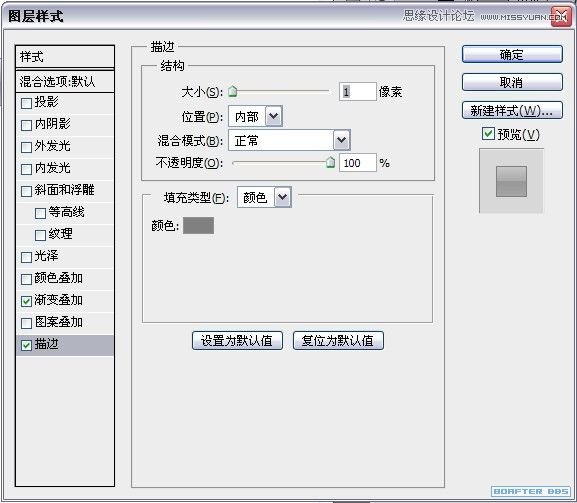Click the 不透明度 opacity slider handle
Image resolution: width=577 pixels, height=503 pixels.
click(x=330, y=162)
